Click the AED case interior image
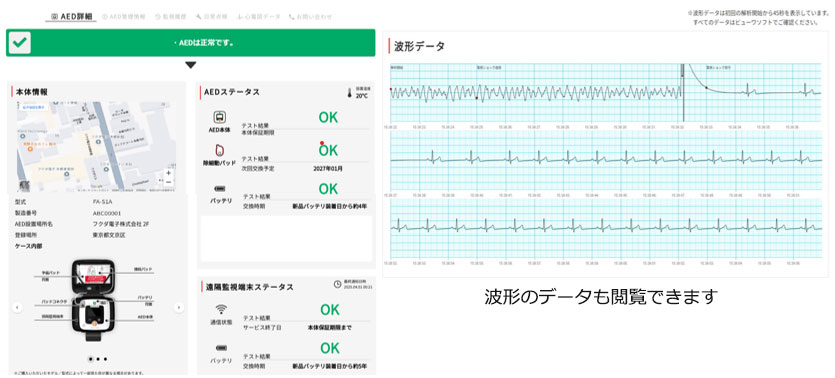835x378 pixels. pyautogui.click(x=94, y=301)
